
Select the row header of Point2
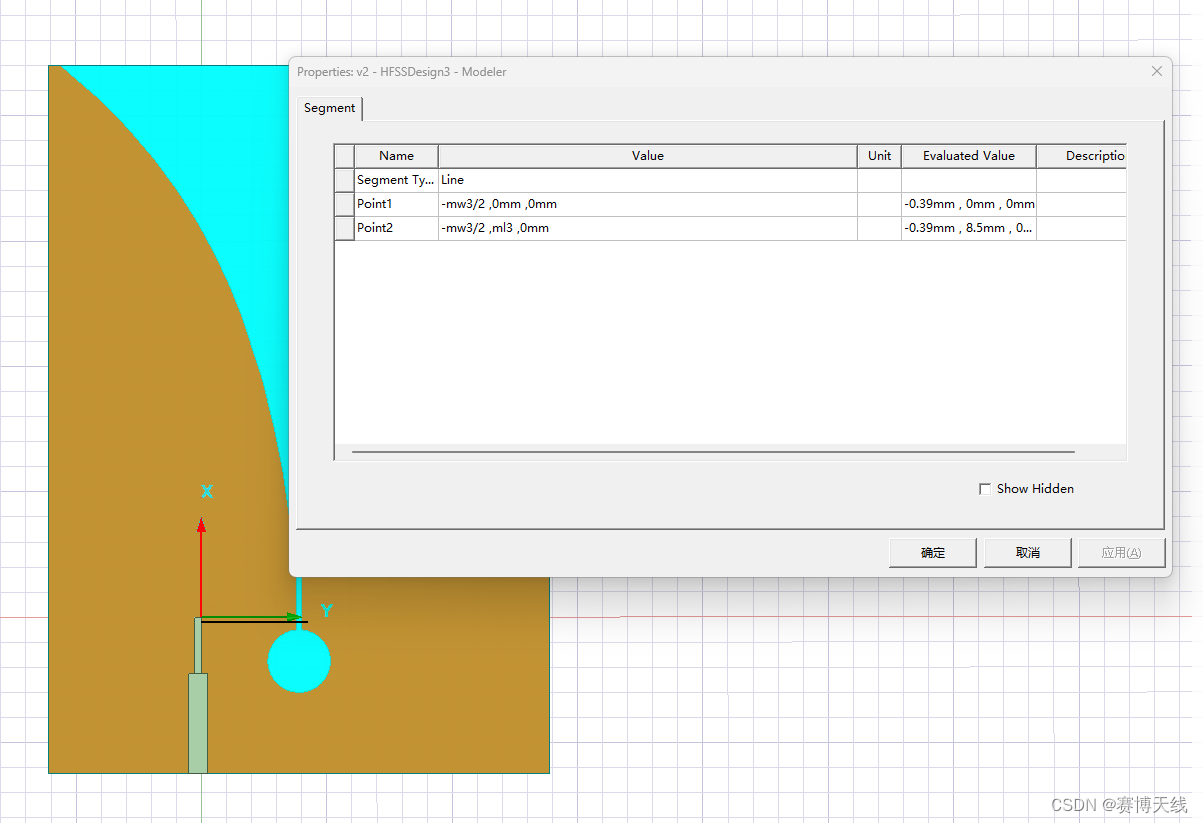coord(344,228)
